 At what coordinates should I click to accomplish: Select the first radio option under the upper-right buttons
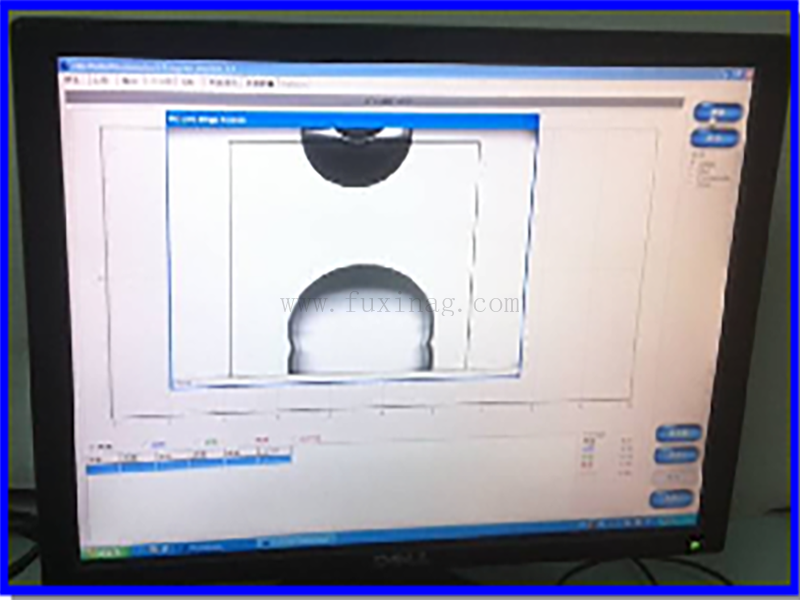694,160
